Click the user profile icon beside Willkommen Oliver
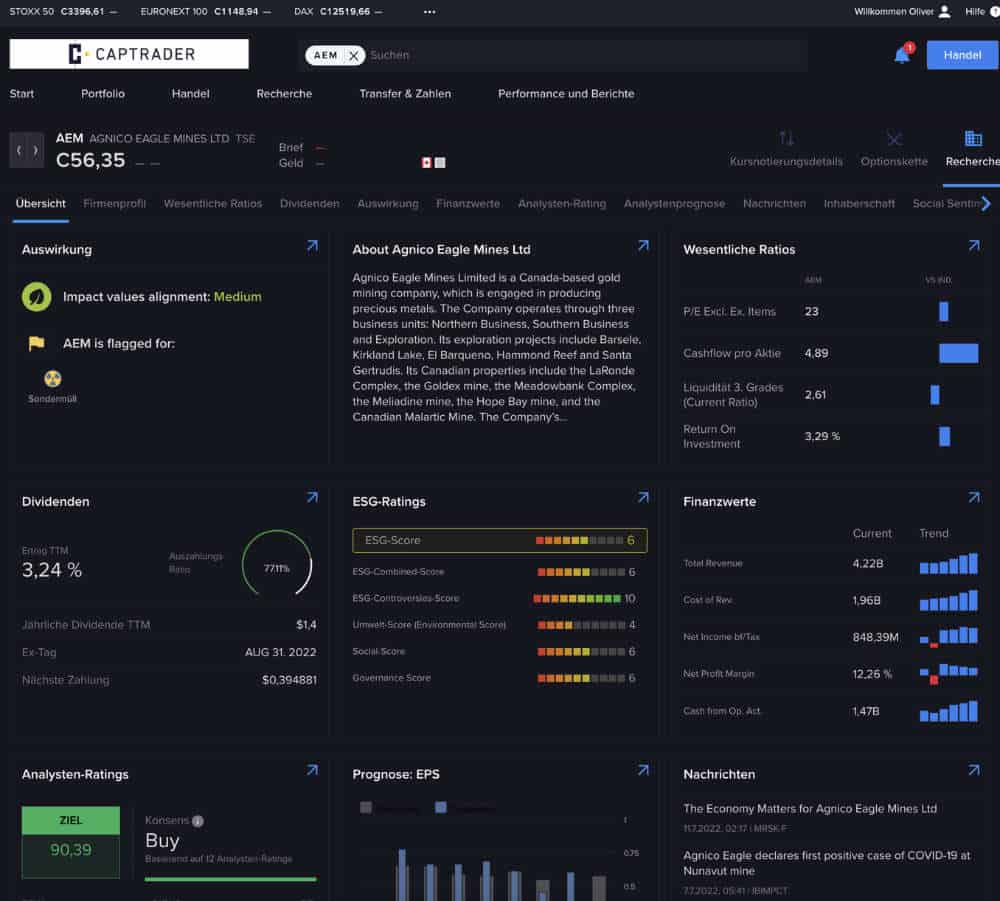This screenshot has width=1000, height=901. click(x=945, y=11)
